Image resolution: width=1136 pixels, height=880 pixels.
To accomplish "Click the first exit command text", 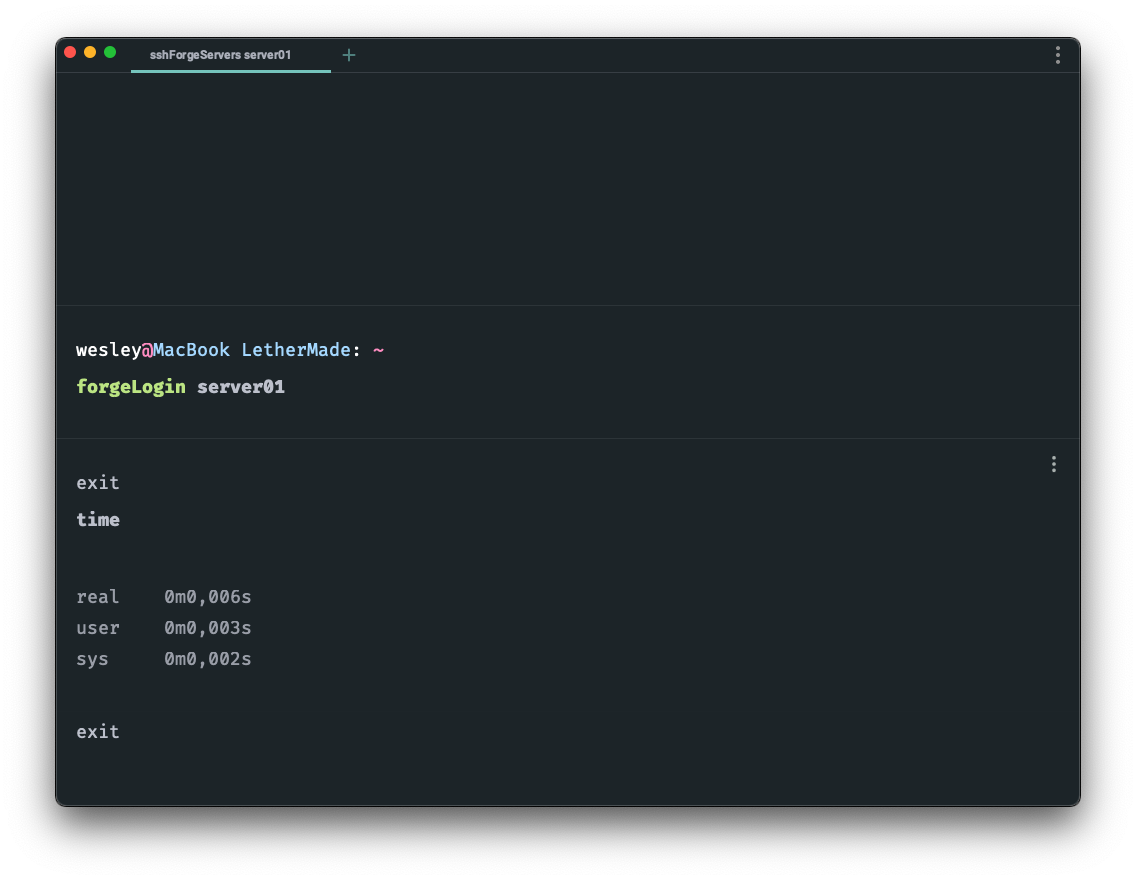I will 97,482.
